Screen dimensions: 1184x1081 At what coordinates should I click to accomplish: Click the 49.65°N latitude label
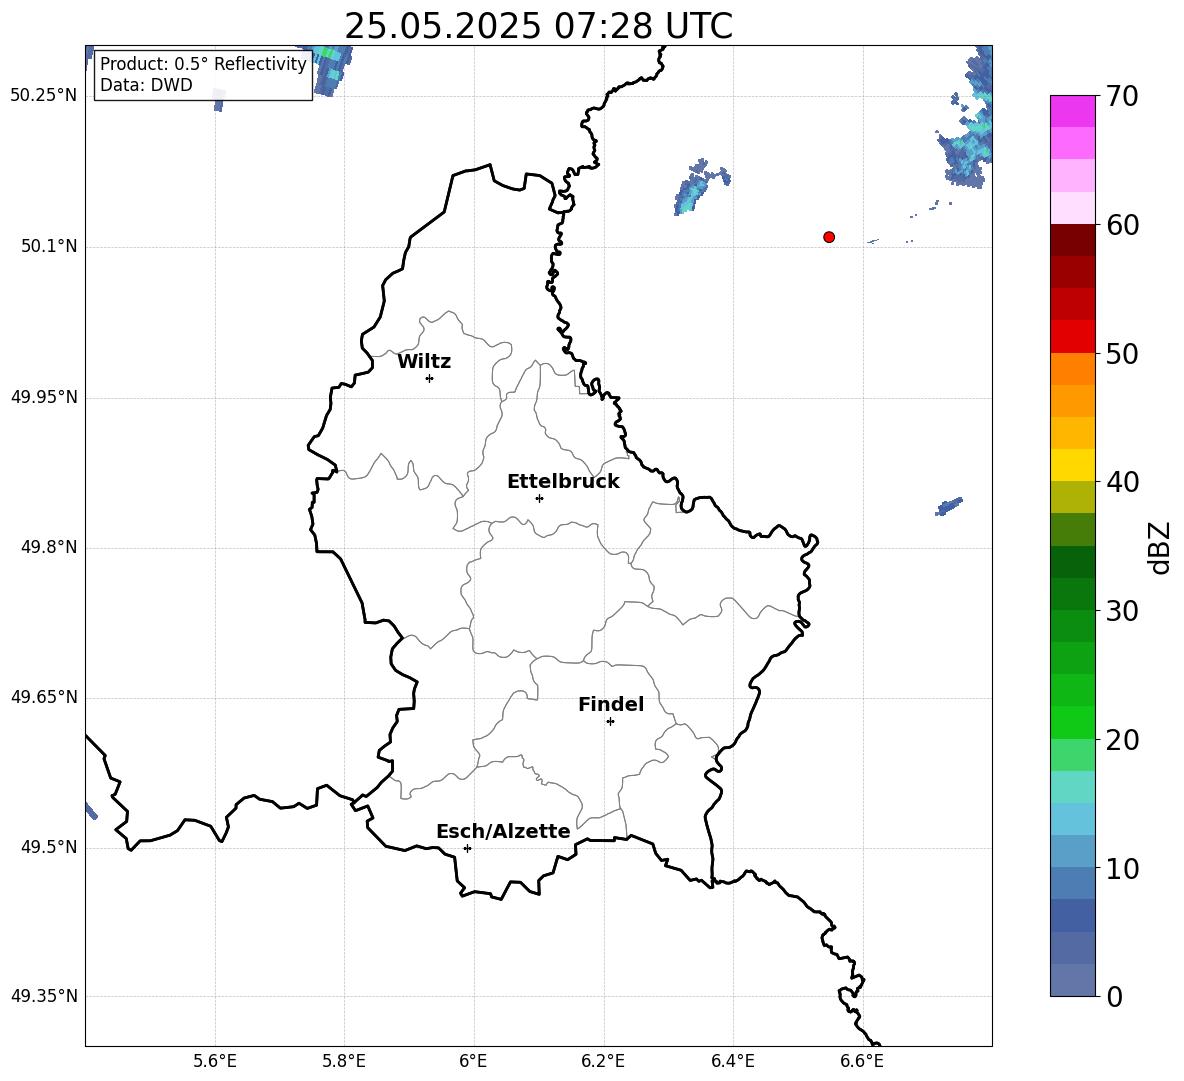tap(44, 697)
